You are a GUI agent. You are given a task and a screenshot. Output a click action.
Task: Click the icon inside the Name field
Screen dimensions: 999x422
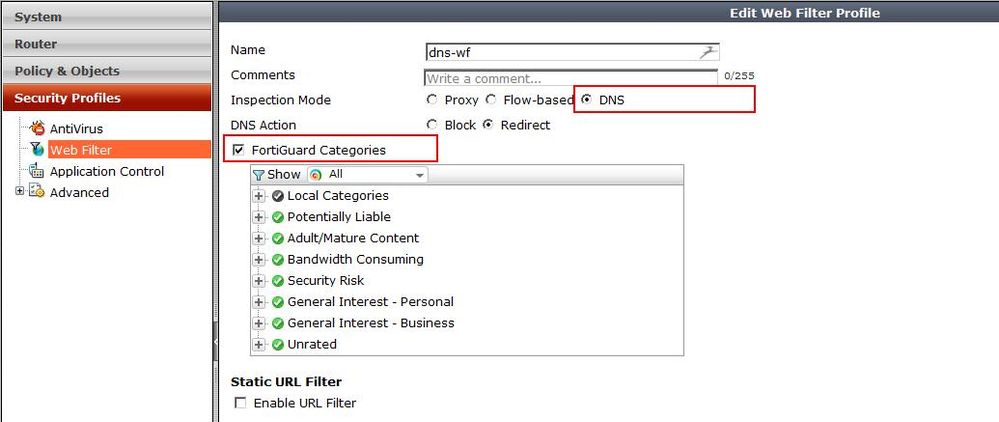[708, 52]
